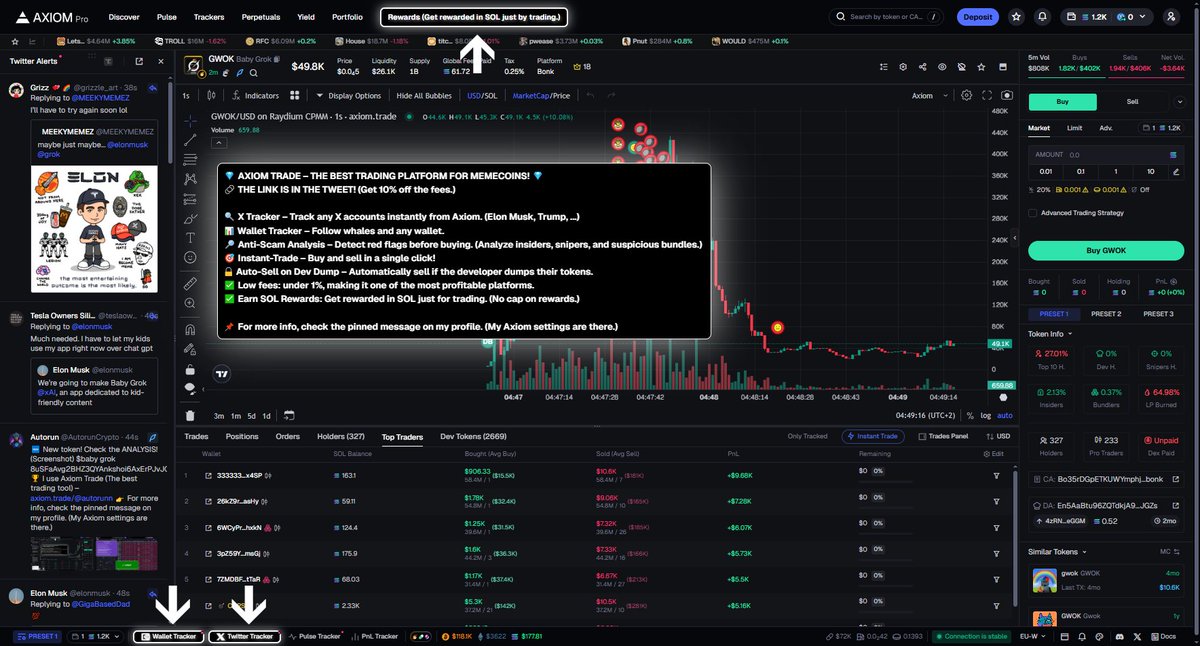Screen dimensions: 1200x646
Task: Click the Buy GWOK button
Action: [1106, 251]
